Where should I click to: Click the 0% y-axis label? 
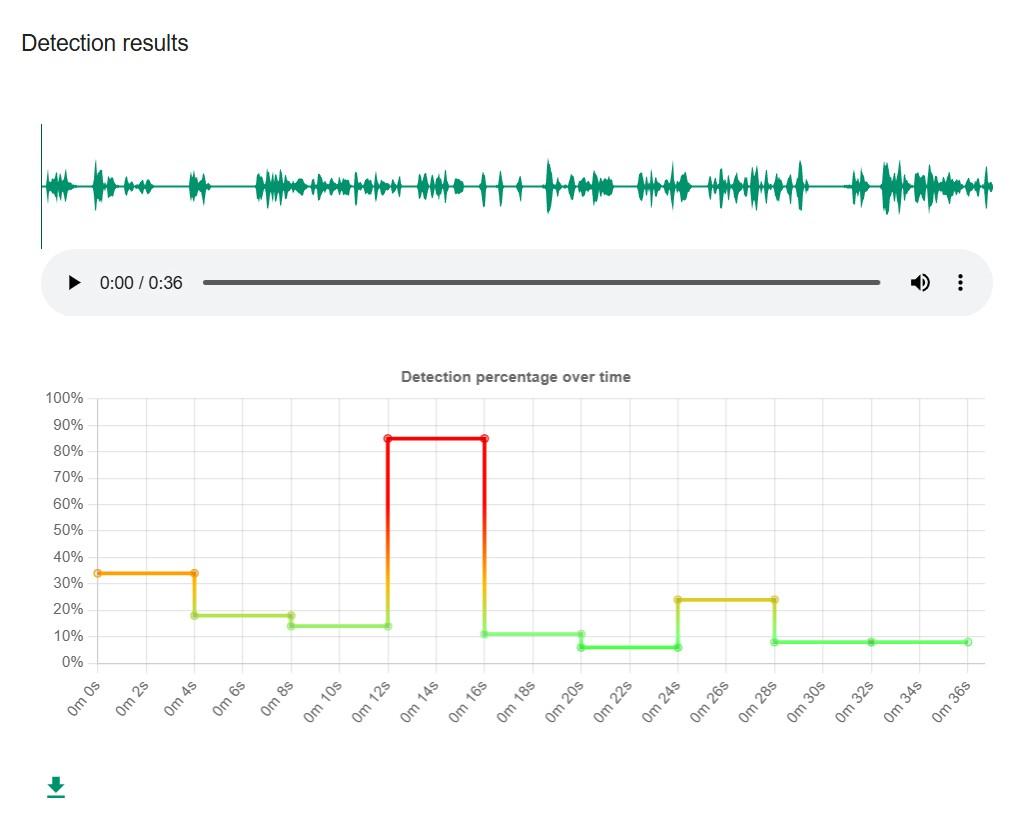[x=72, y=662]
